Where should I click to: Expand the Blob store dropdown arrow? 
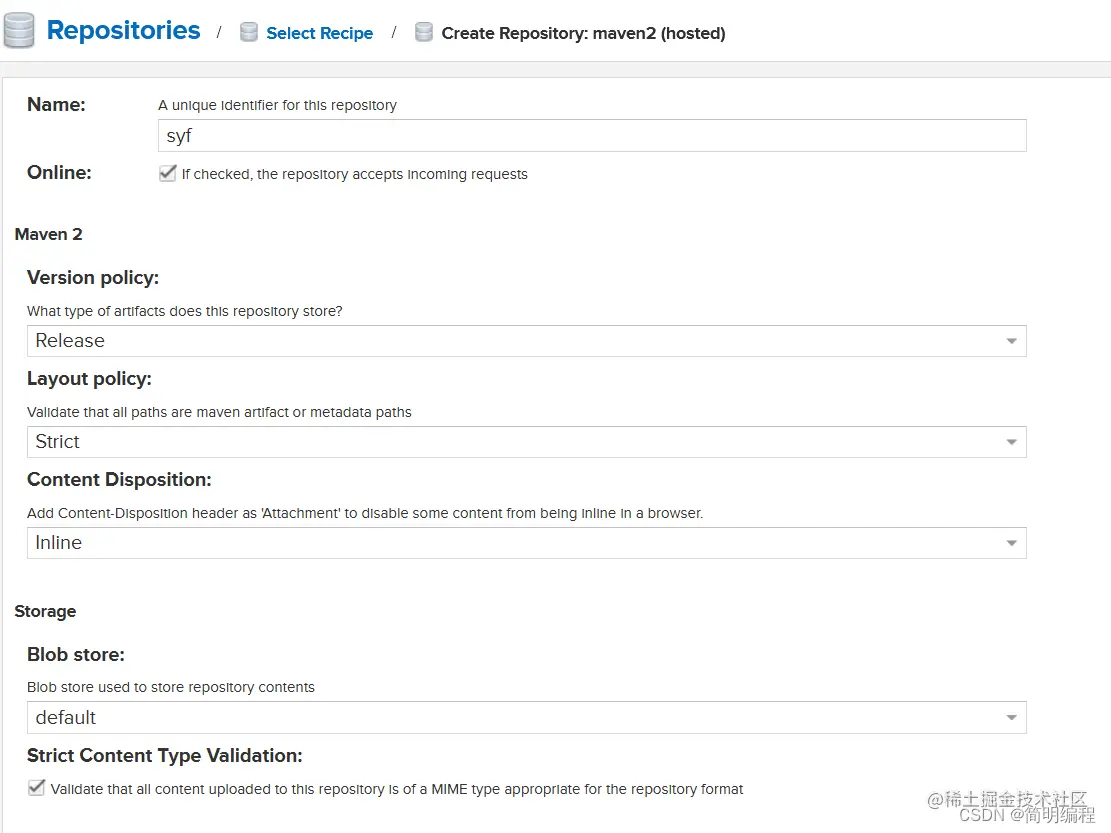(1011, 718)
